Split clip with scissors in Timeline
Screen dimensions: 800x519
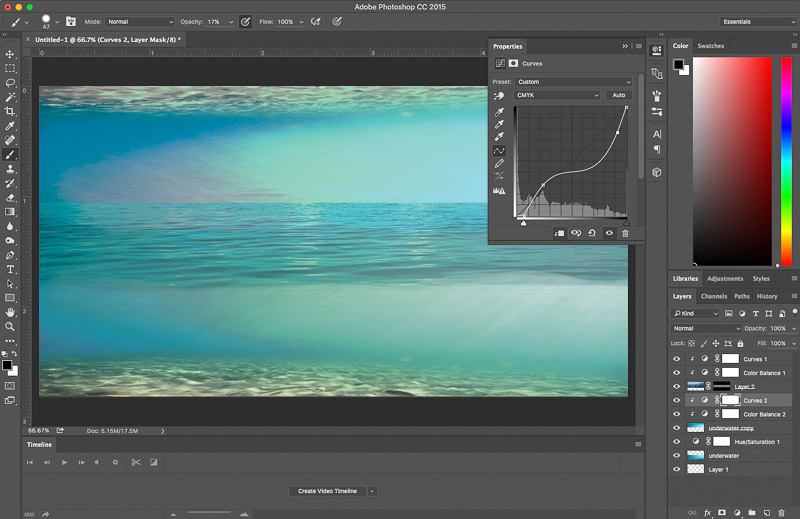[x=136, y=462]
